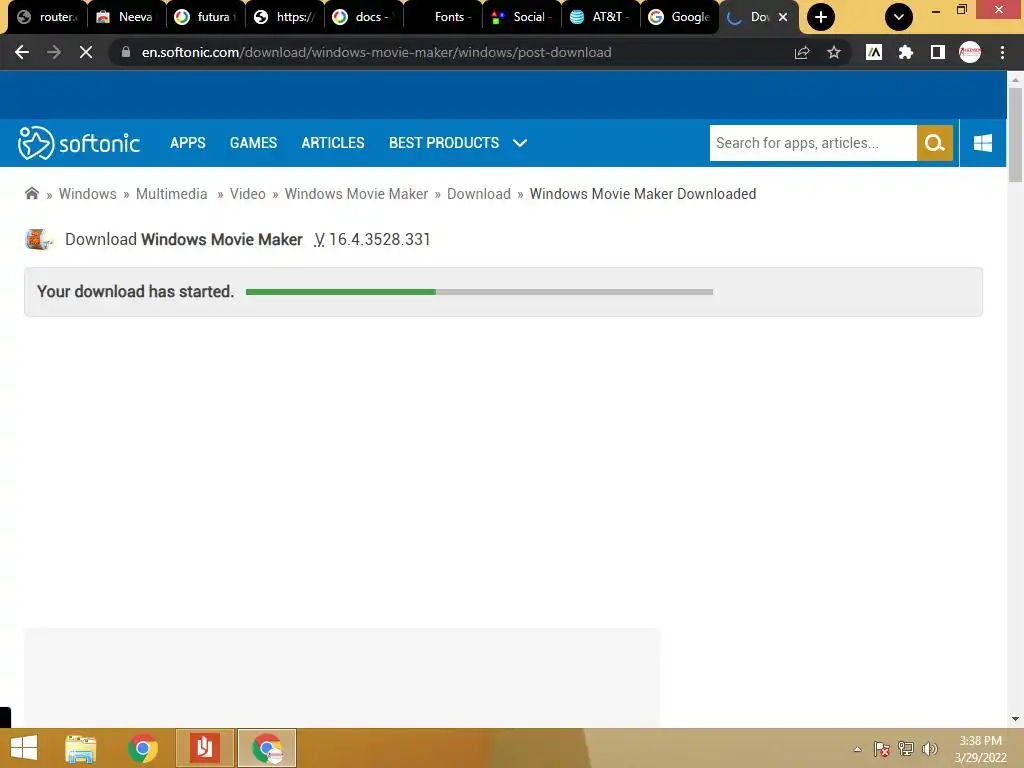Click the Softonic logo
The image size is (1024, 768).
[x=78, y=143]
